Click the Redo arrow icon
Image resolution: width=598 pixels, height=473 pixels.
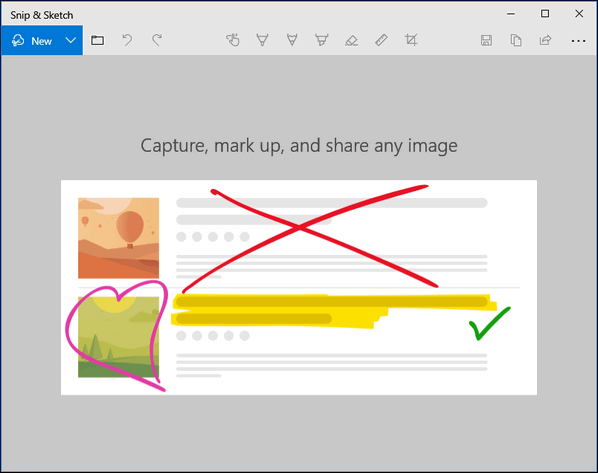click(157, 40)
